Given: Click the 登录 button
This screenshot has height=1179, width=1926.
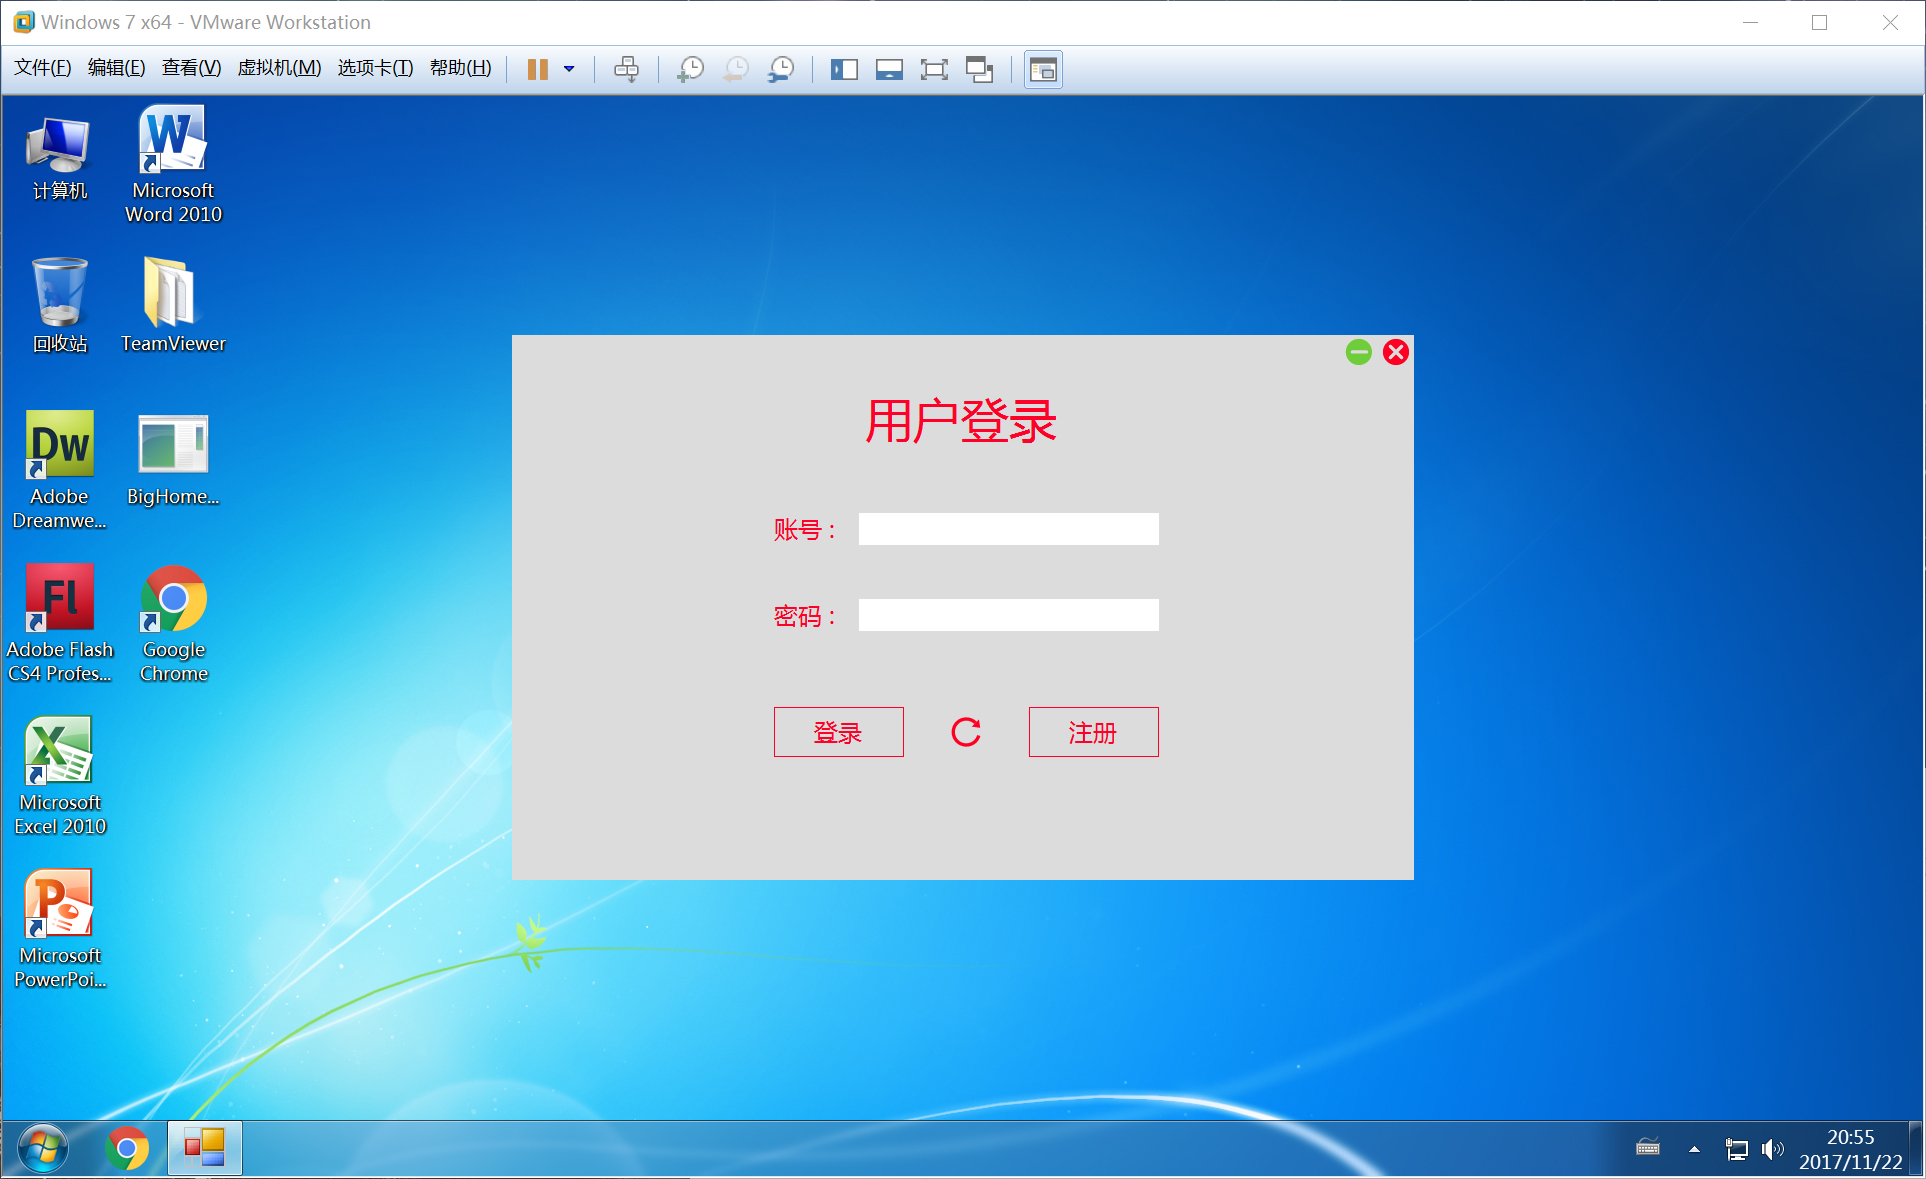Looking at the screenshot, I should [838, 732].
